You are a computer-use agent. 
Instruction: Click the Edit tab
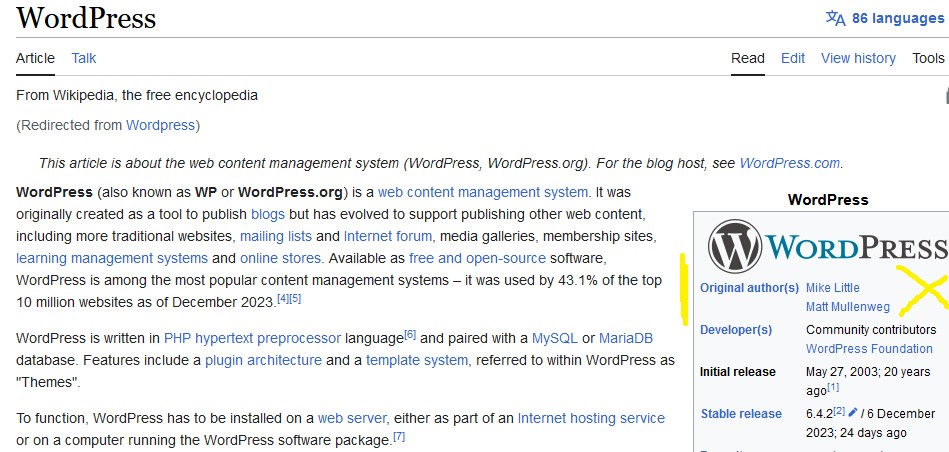click(793, 58)
